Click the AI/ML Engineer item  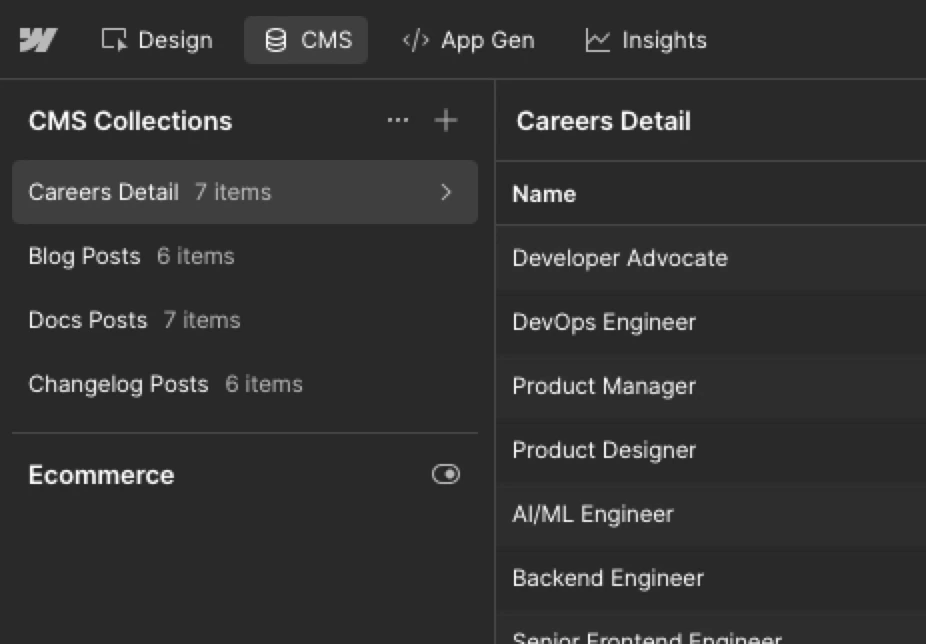[x=593, y=514]
